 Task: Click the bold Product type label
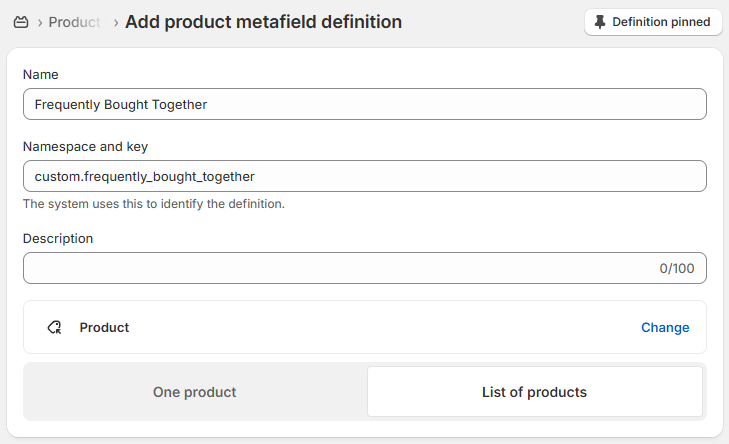(x=104, y=327)
